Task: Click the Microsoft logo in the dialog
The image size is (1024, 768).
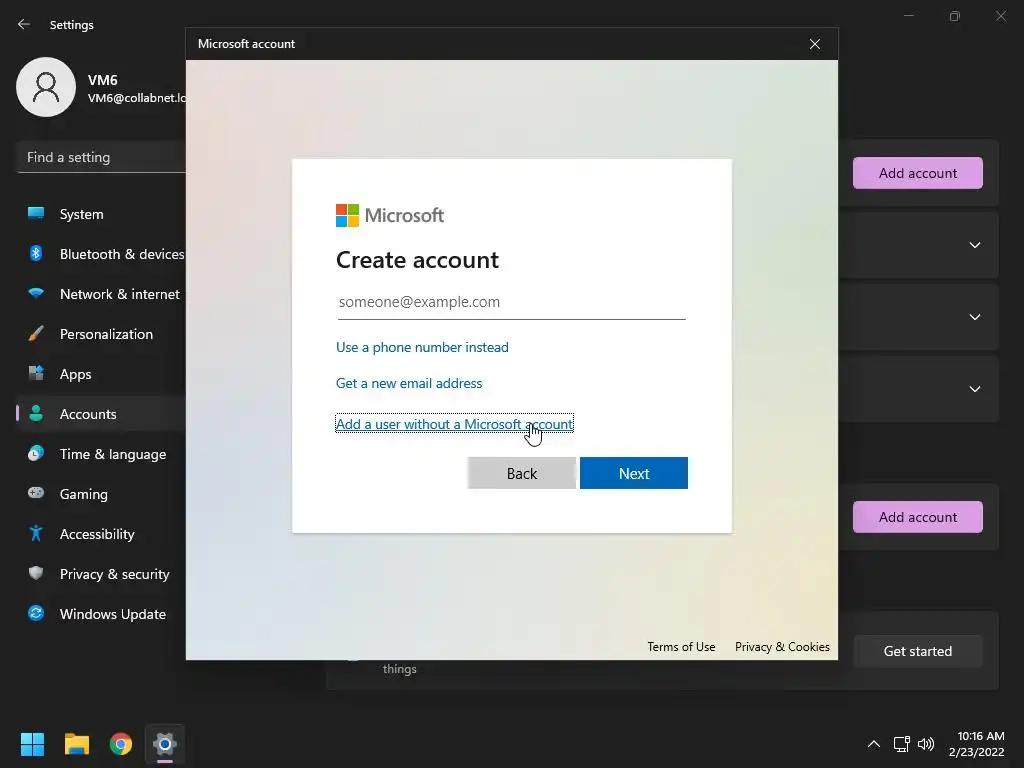Action: 390,215
